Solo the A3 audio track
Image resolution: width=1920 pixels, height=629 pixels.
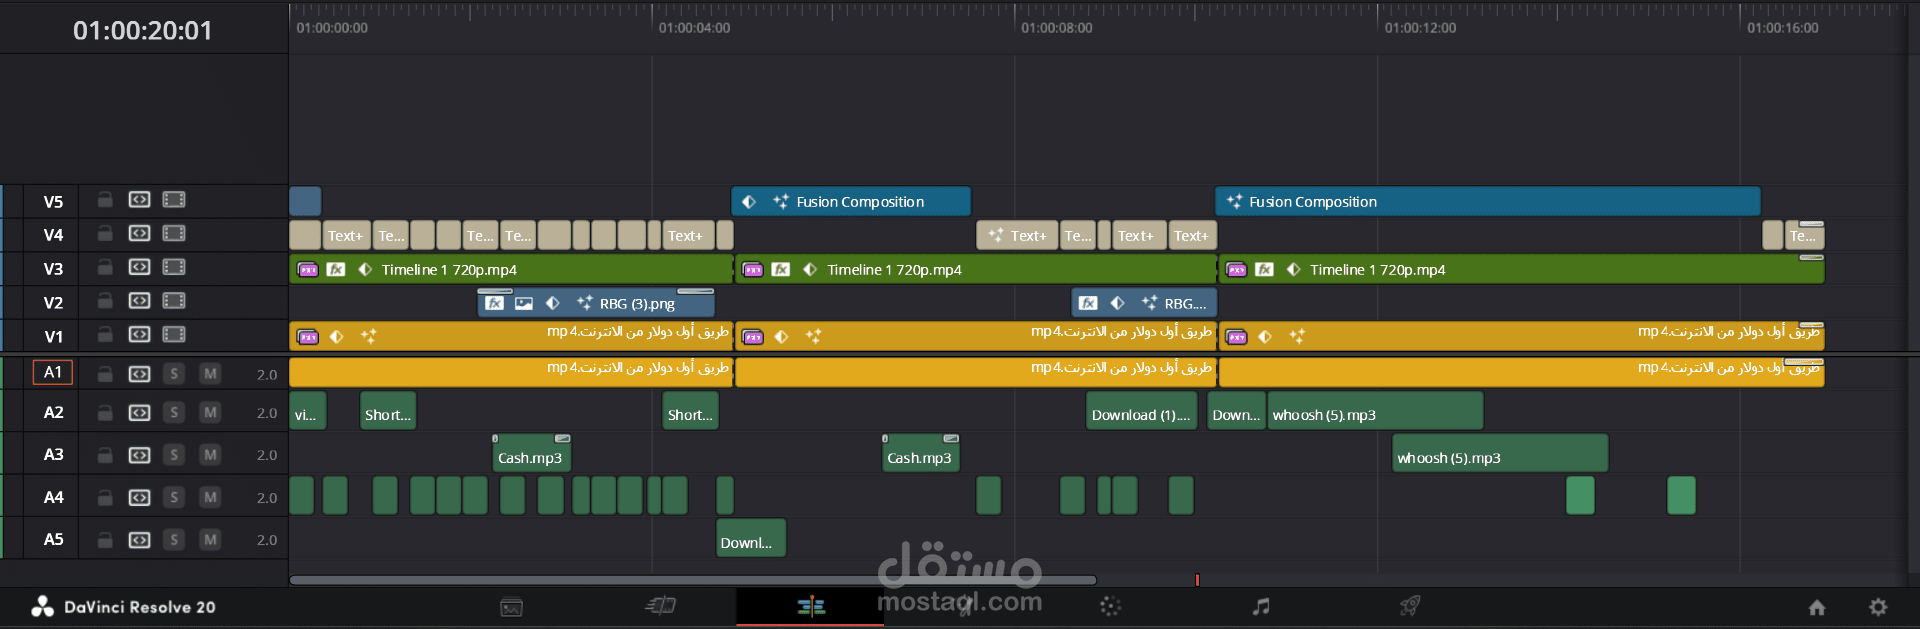pyautogui.click(x=174, y=455)
